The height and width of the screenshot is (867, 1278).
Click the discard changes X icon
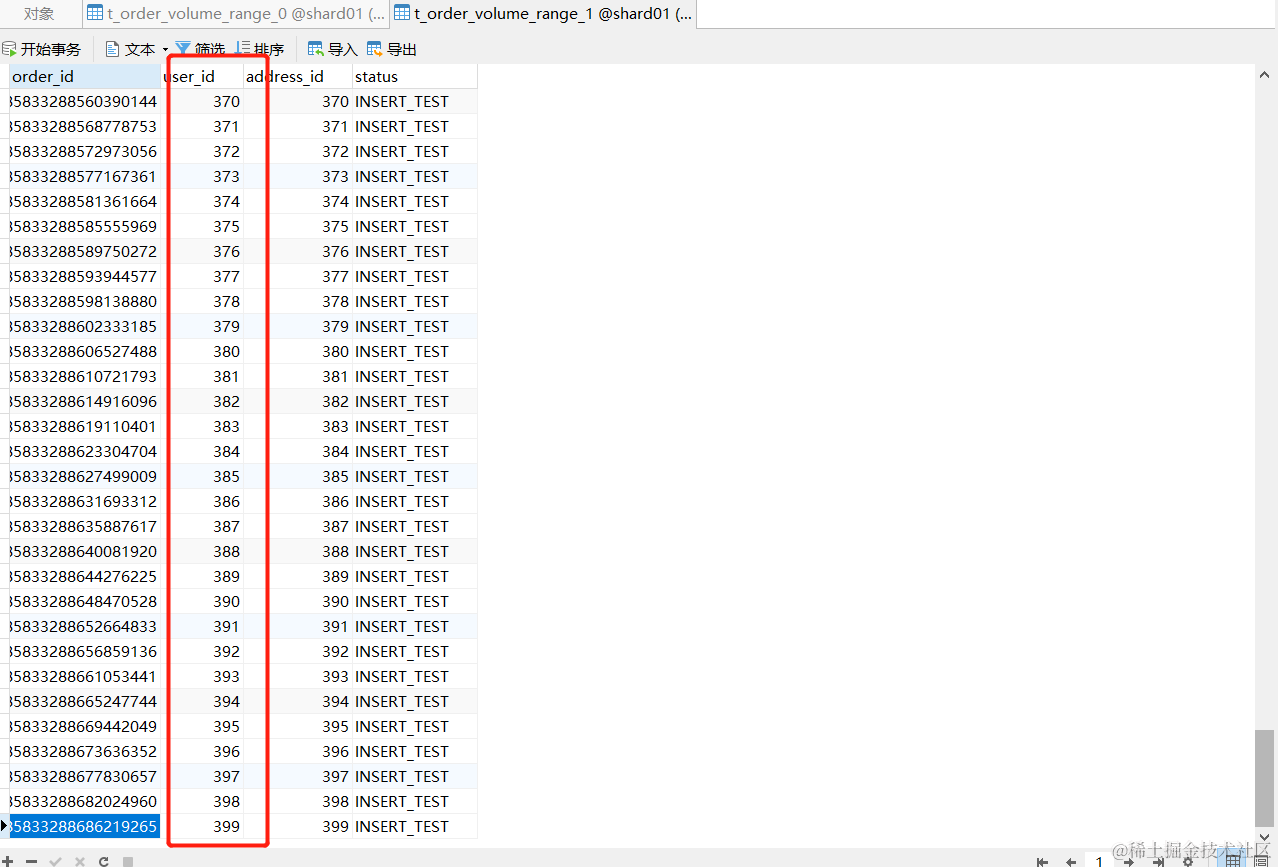(x=80, y=860)
